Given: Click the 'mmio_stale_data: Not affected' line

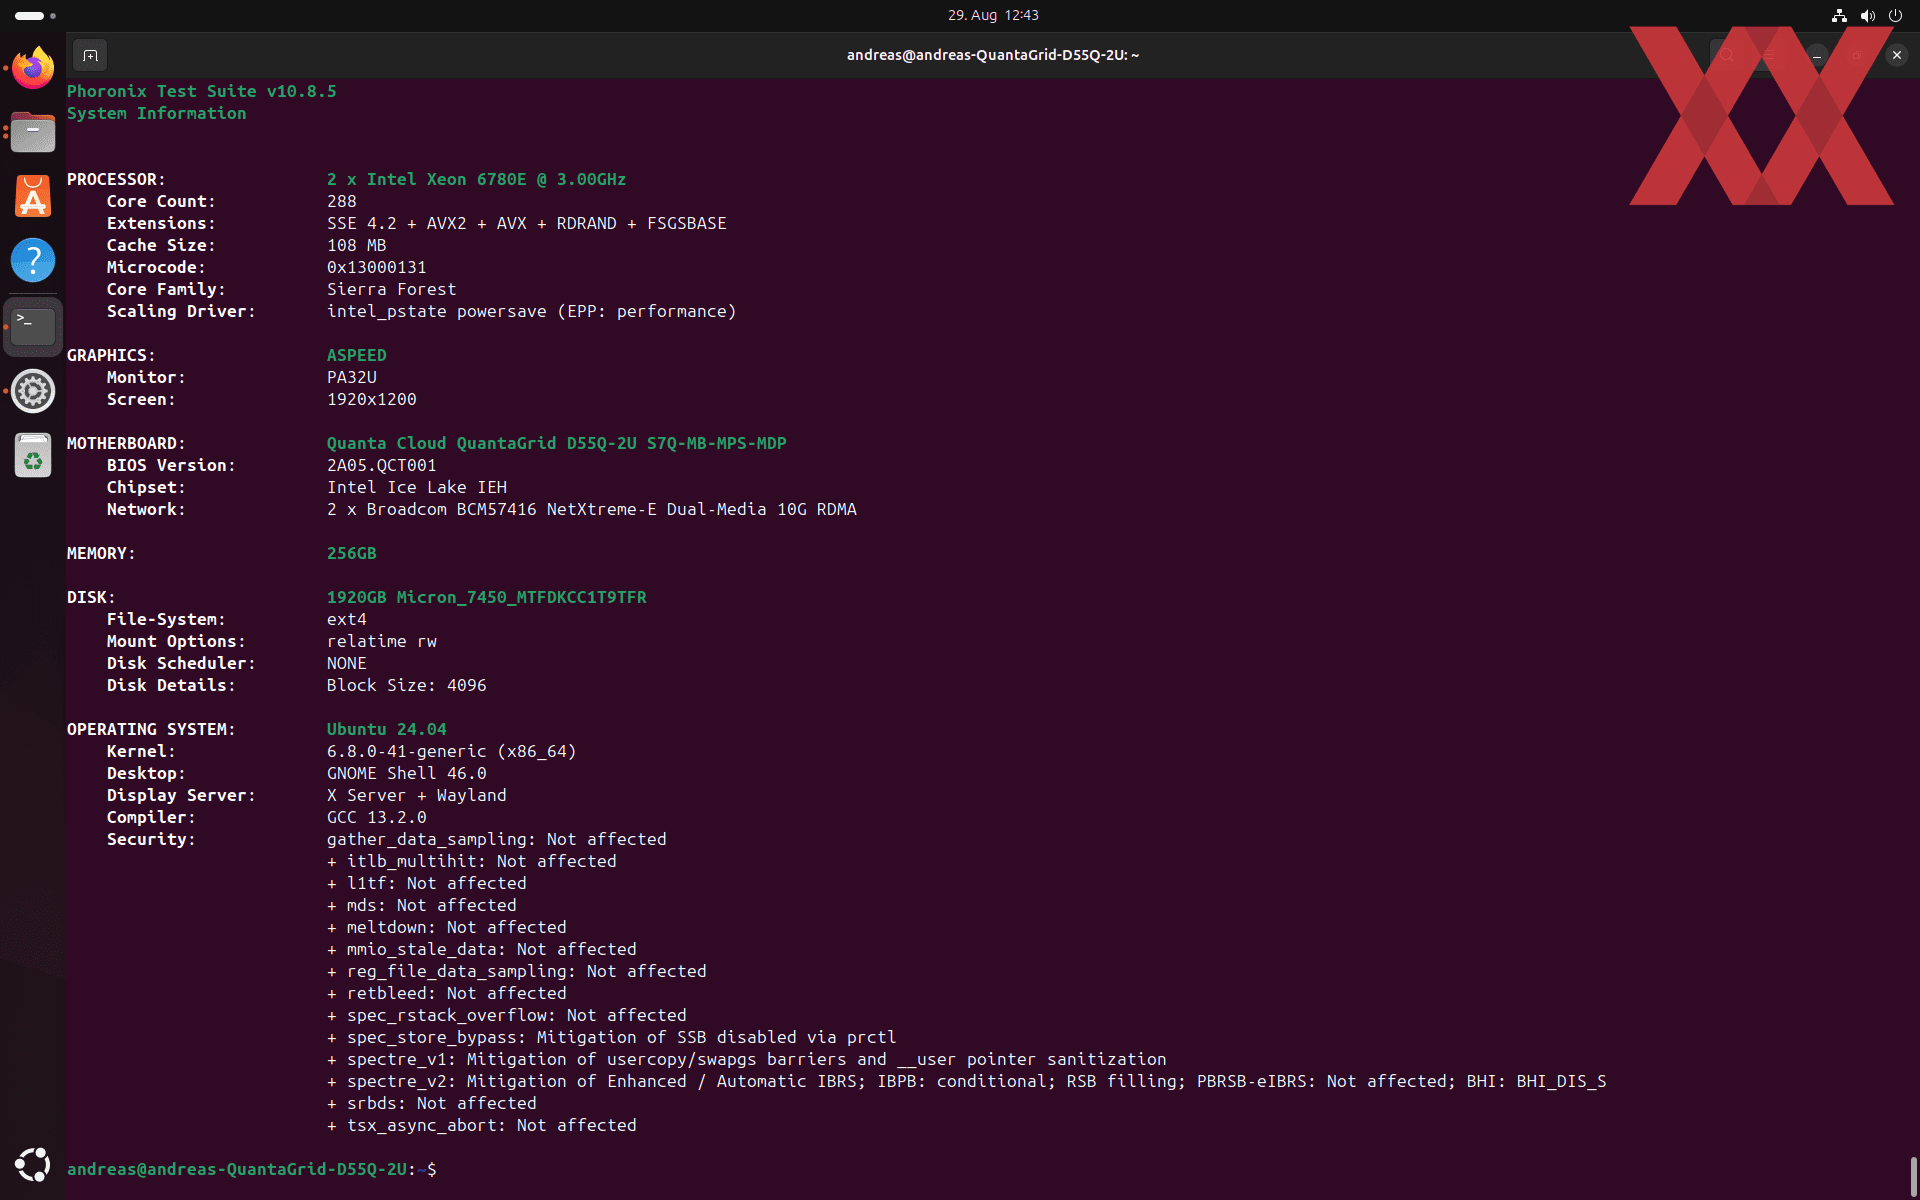Looking at the screenshot, I should [482, 949].
